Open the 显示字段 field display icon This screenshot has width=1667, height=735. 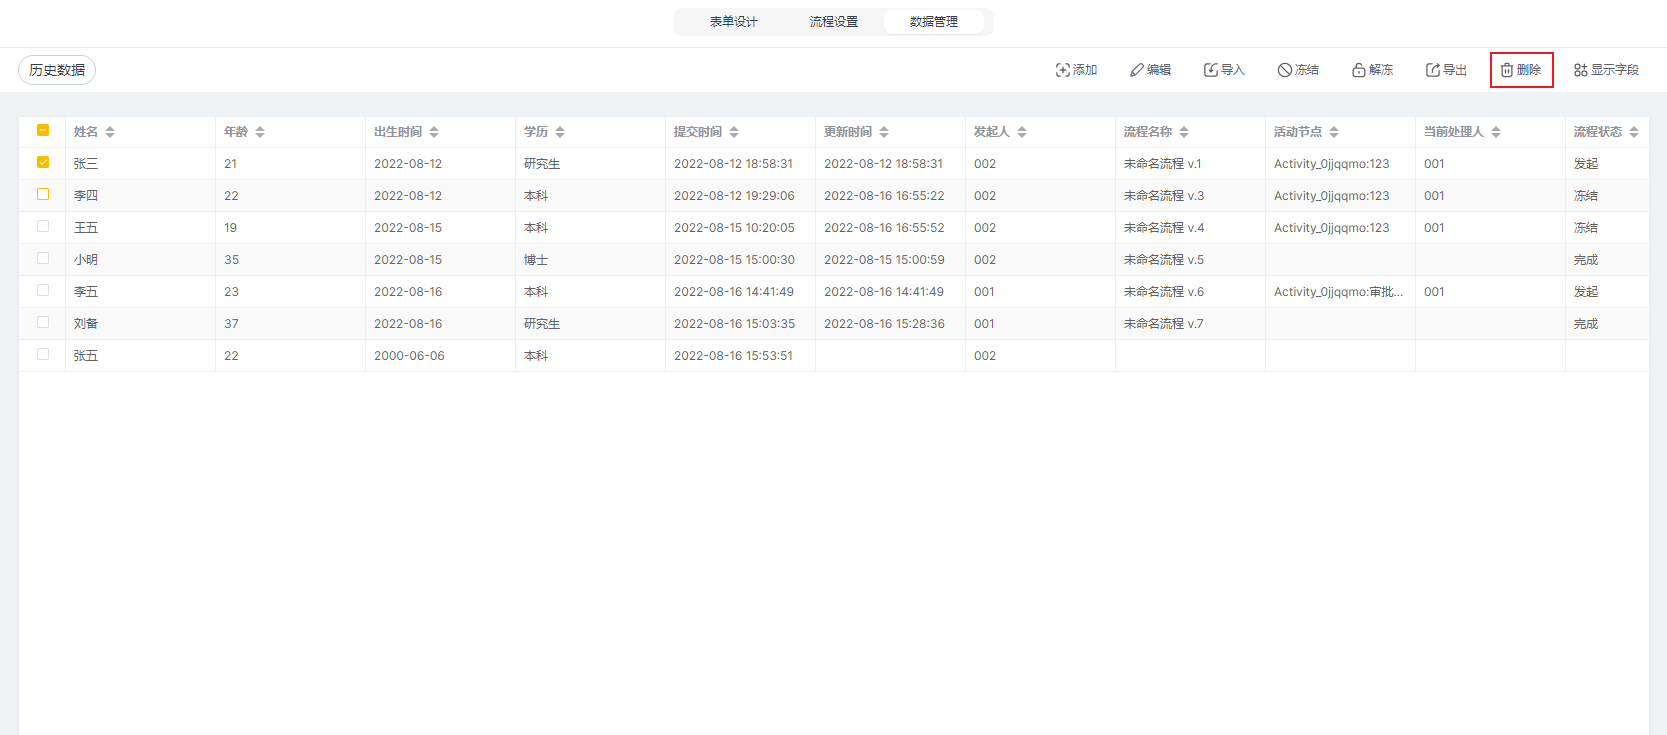tap(1580, 70)
